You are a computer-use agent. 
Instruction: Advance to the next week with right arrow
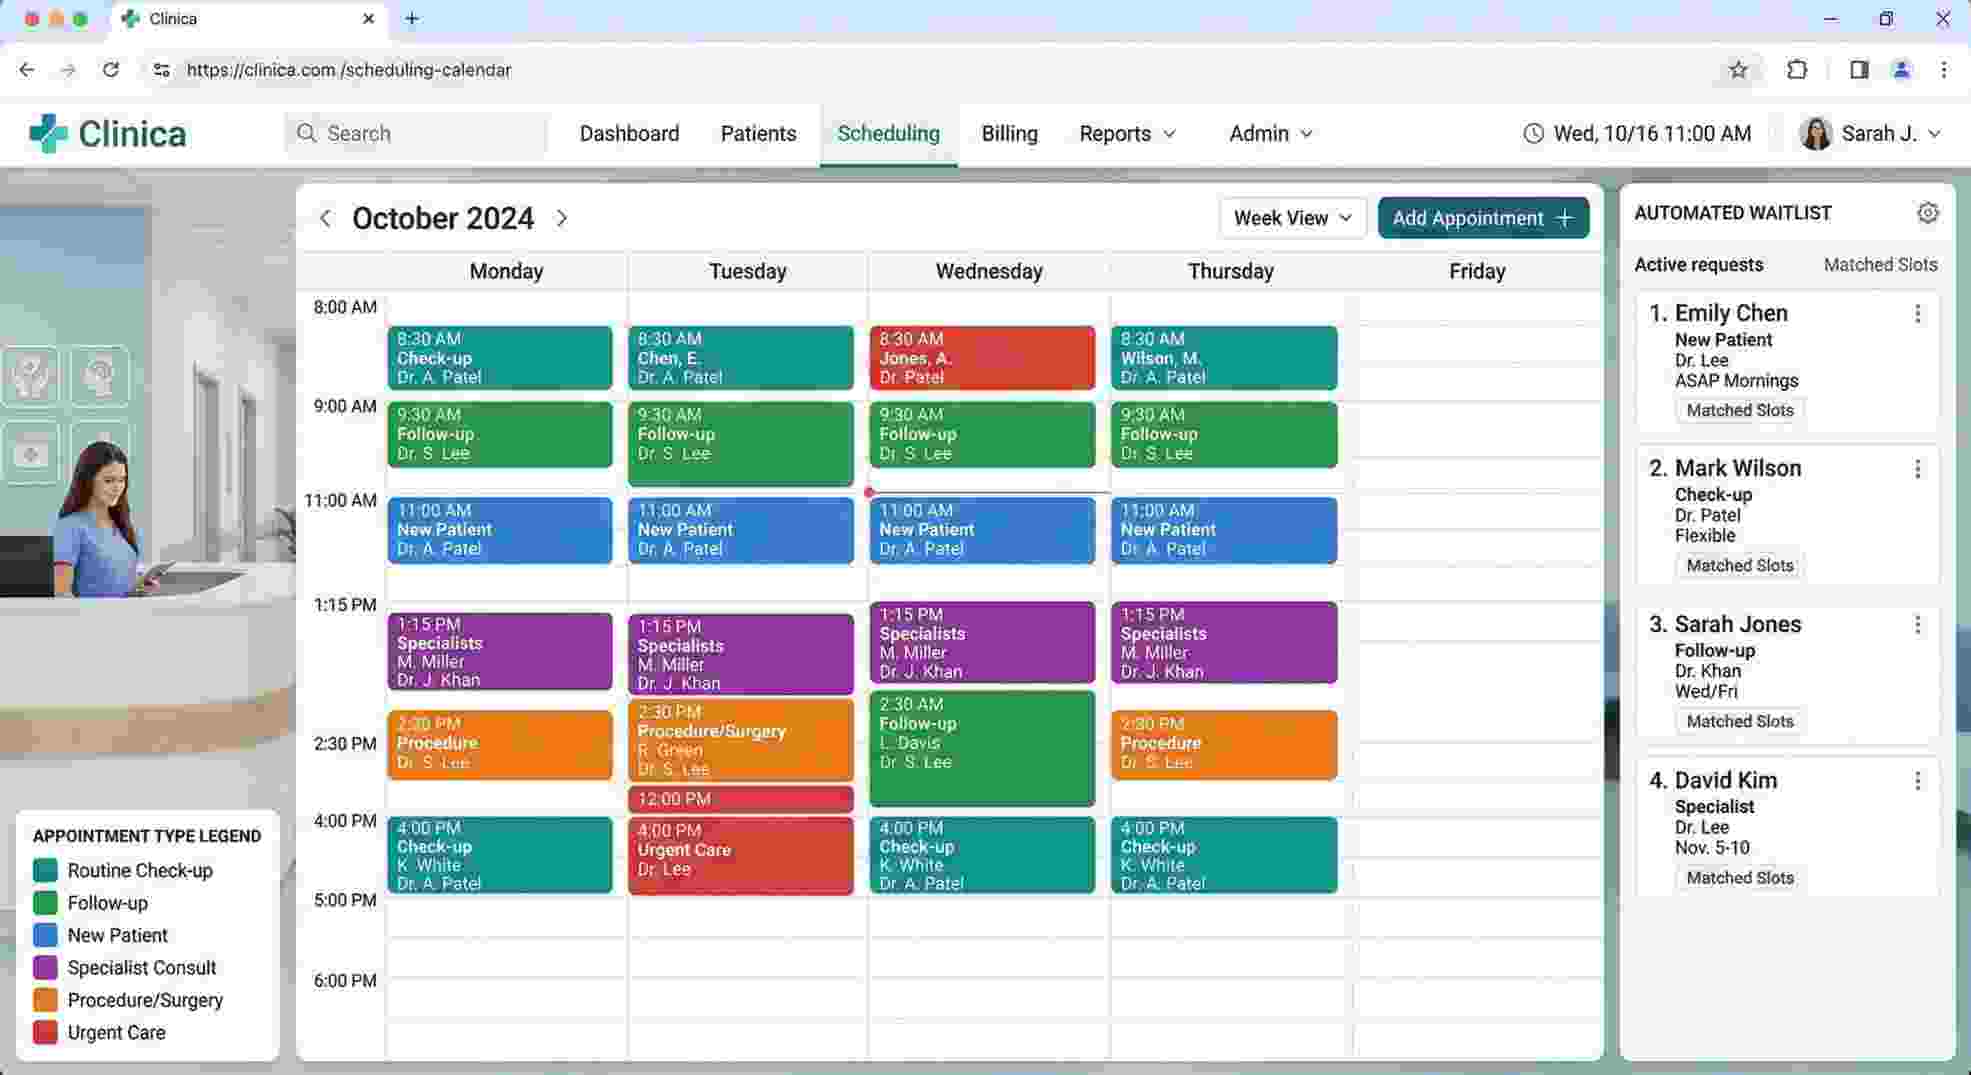[562, 218]
